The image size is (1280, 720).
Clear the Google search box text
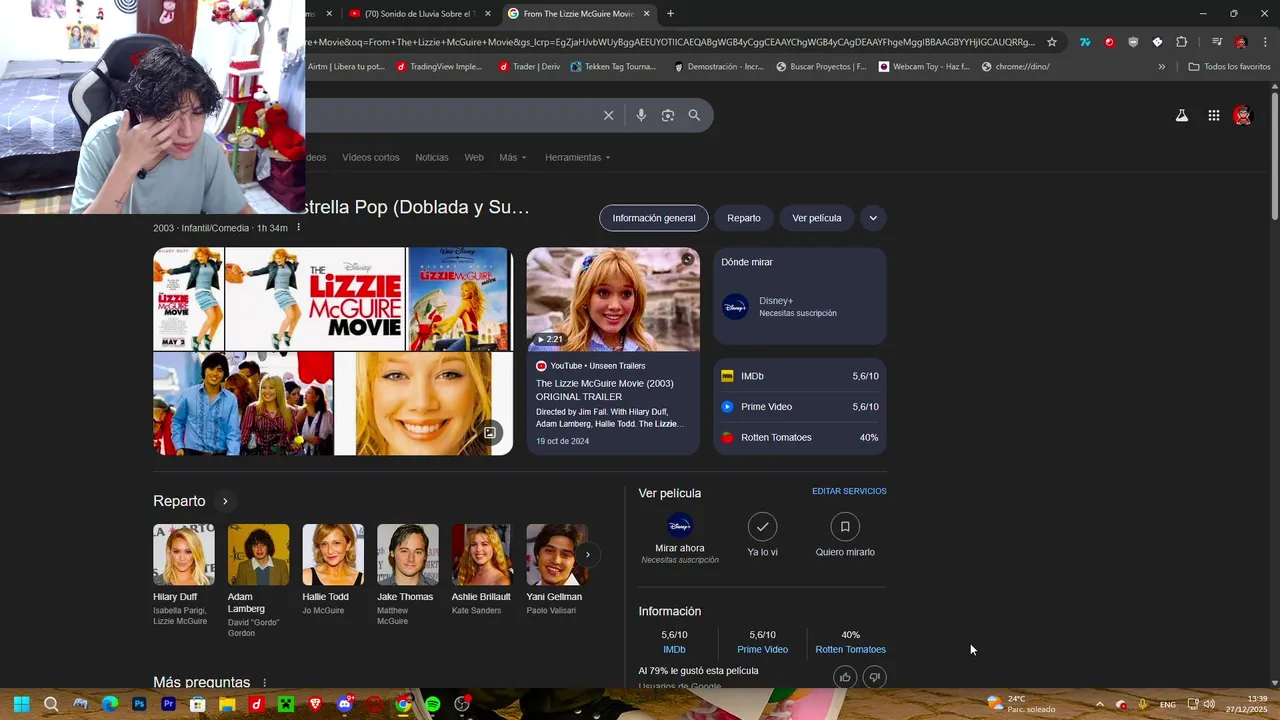(x=608, y=115)
